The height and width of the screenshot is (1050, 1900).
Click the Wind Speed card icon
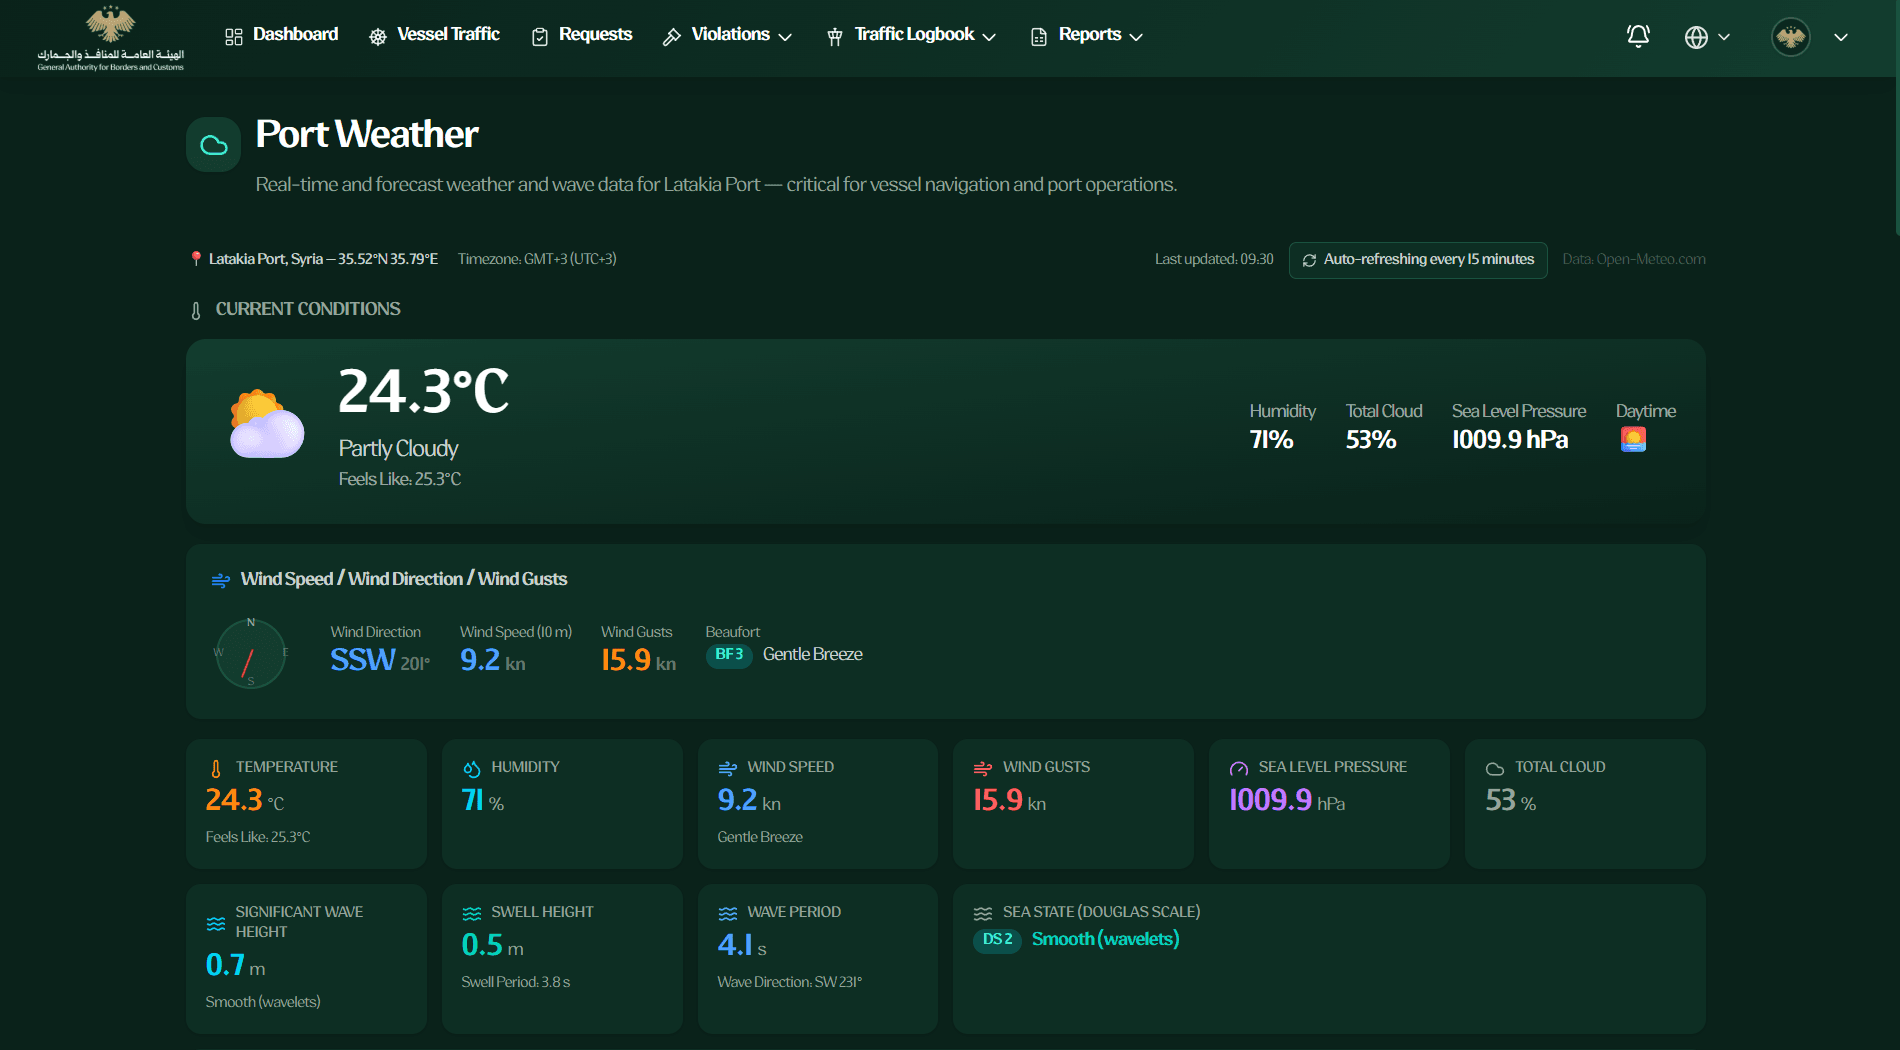728,768
